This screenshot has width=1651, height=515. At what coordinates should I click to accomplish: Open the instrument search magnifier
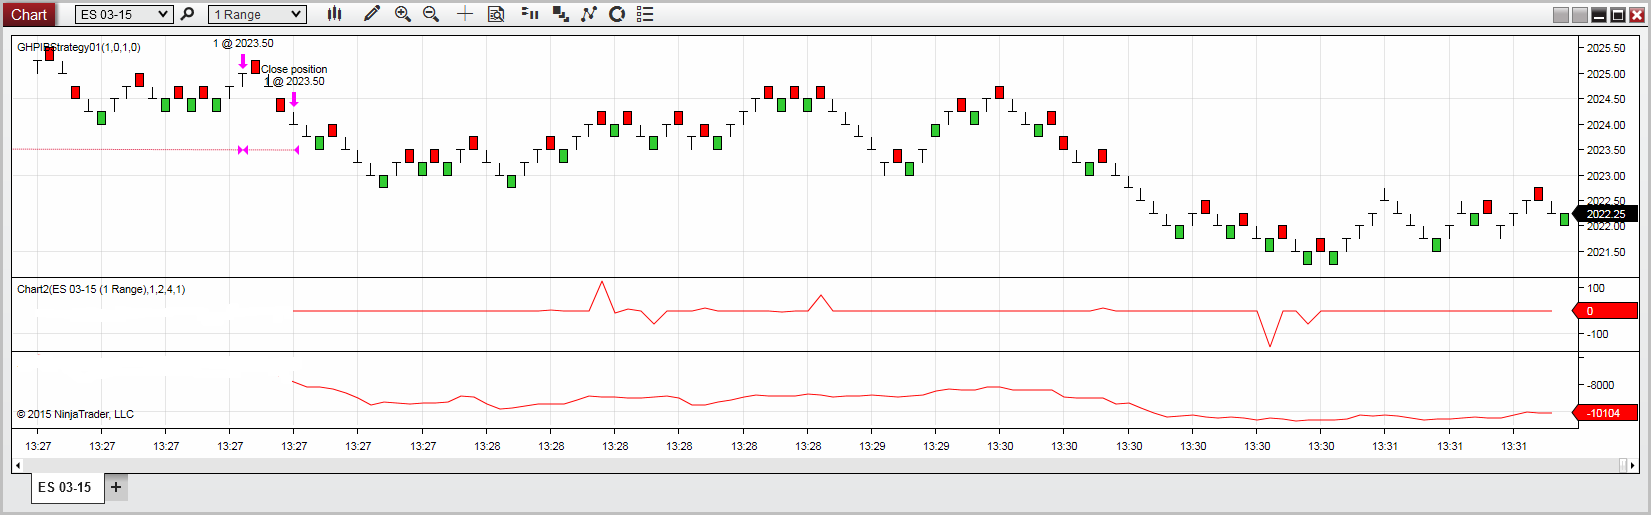pos(187,14)
